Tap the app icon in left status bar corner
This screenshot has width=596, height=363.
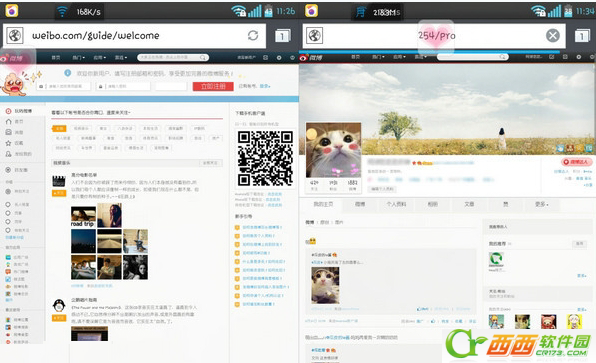pyautogui.click(x=12, y=11)
